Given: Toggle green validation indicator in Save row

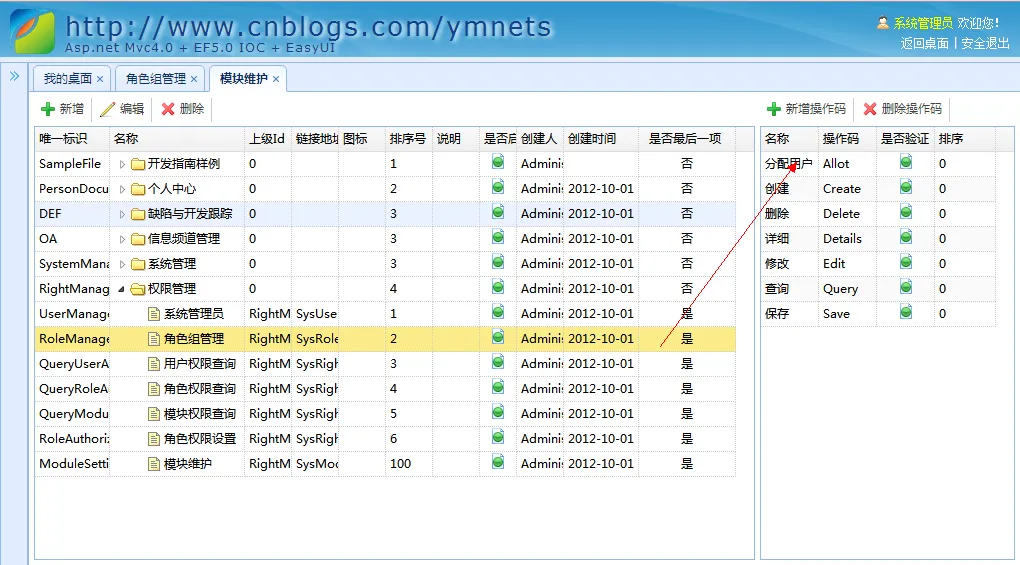Looking at the screenshot, I should 906,312.
